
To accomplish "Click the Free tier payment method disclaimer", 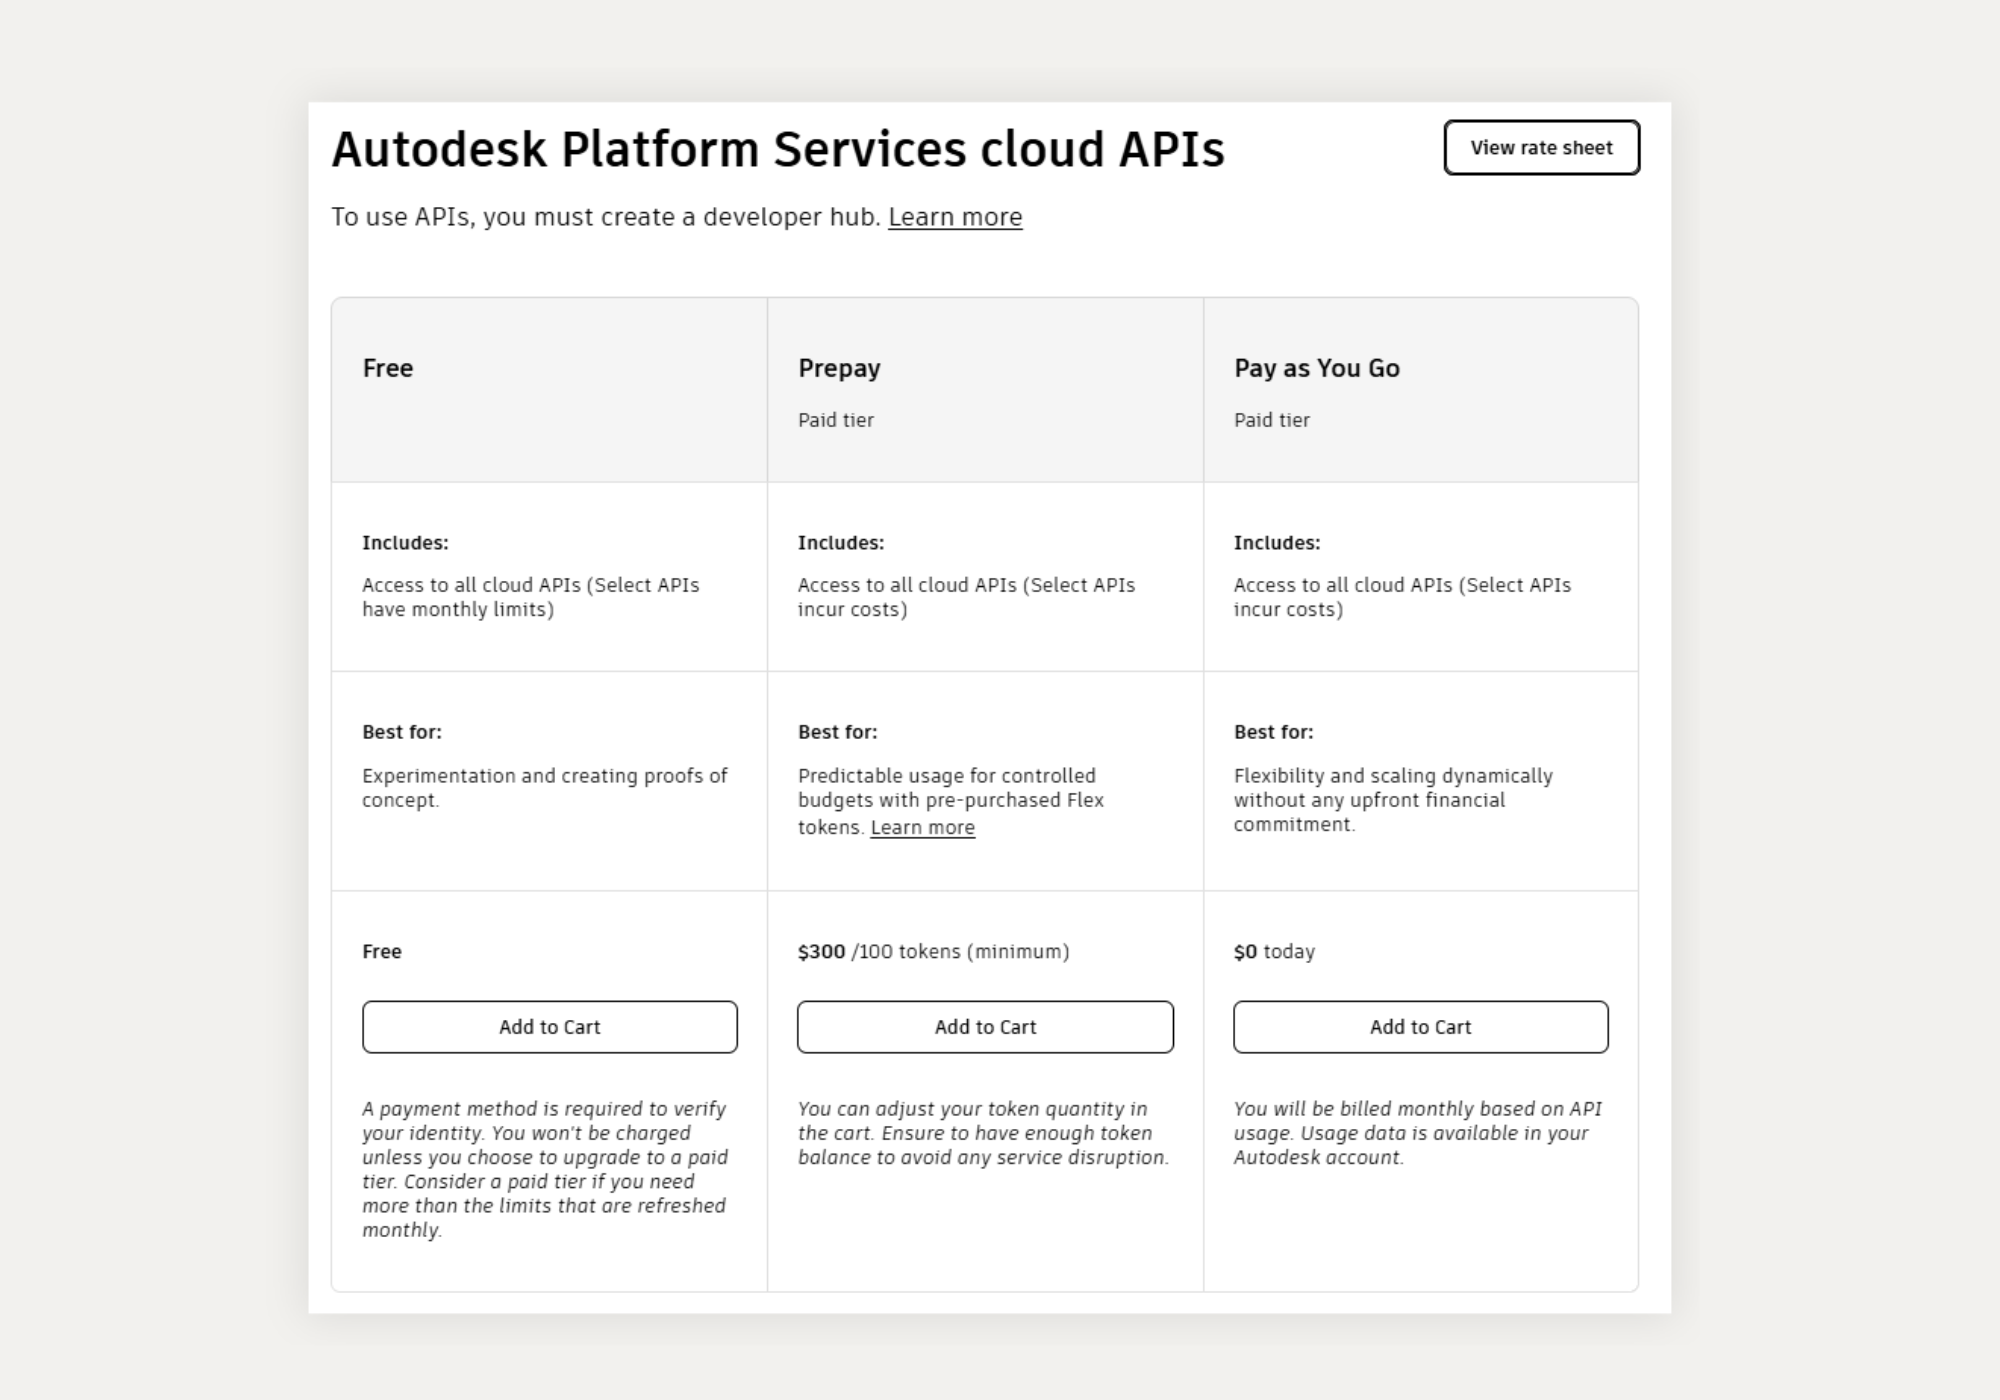I will tap(544, 1170).
